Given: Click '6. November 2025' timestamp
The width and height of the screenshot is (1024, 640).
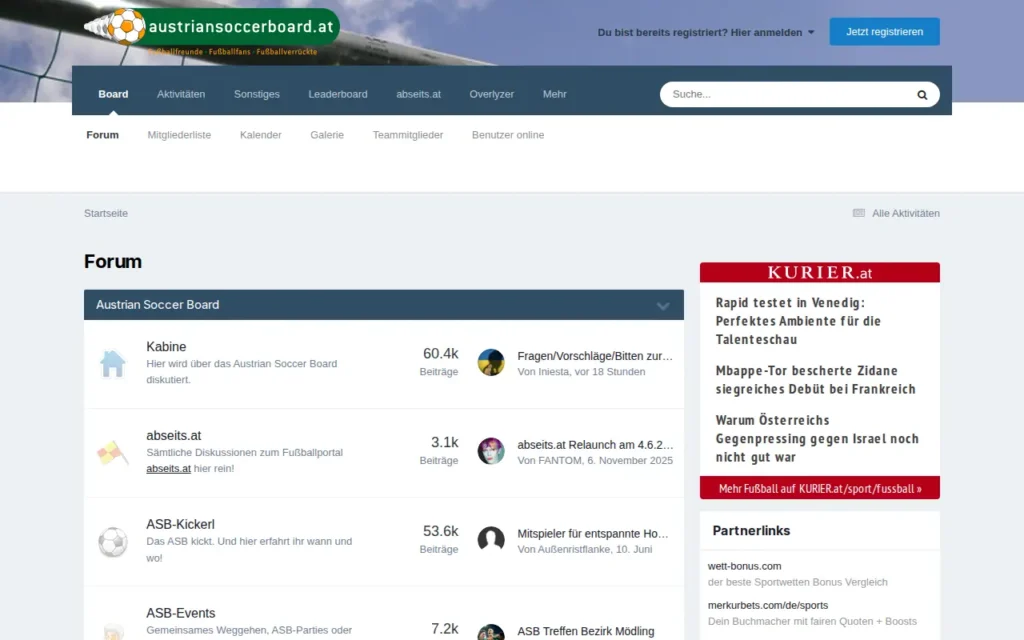Looking at the screenshot, I should 630,460.
